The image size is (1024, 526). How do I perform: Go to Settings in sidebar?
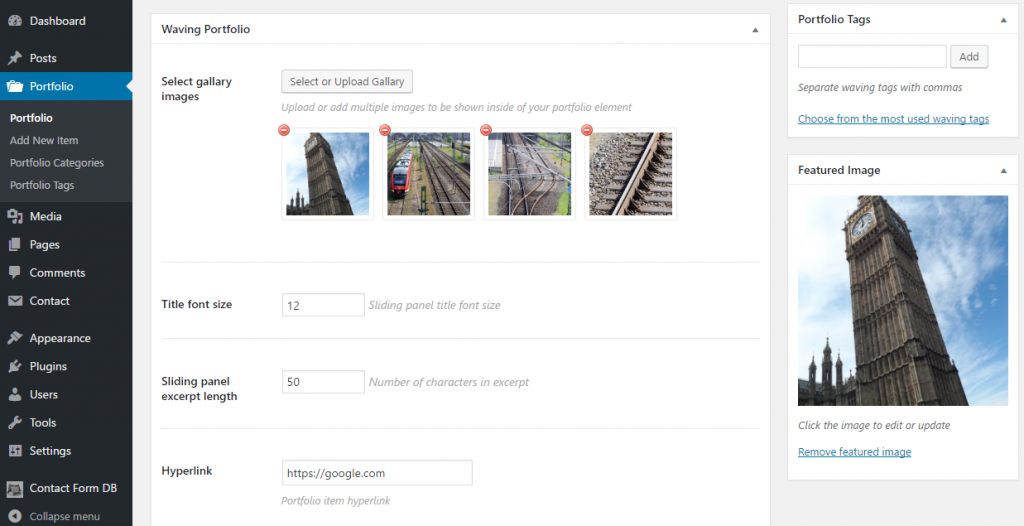click(x=50, y=451)
